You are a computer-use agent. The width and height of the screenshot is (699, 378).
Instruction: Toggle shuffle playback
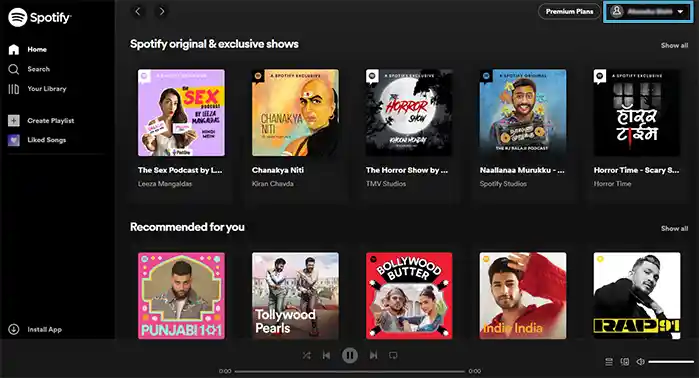(307, 355)
